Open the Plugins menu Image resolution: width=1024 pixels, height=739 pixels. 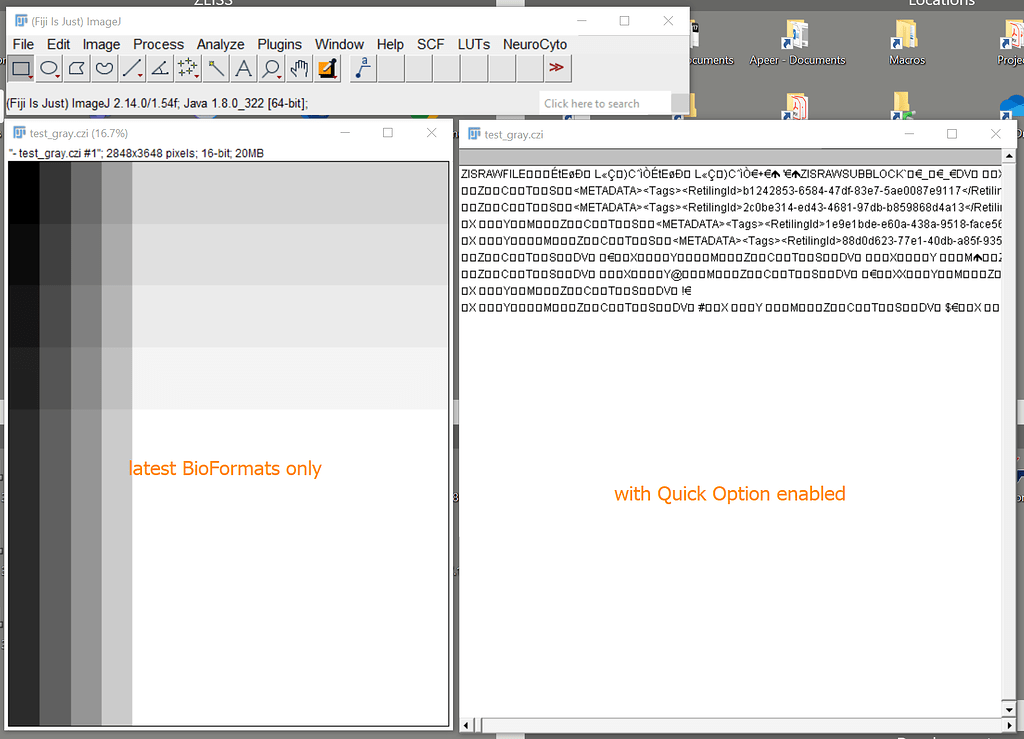pos(279,44)
